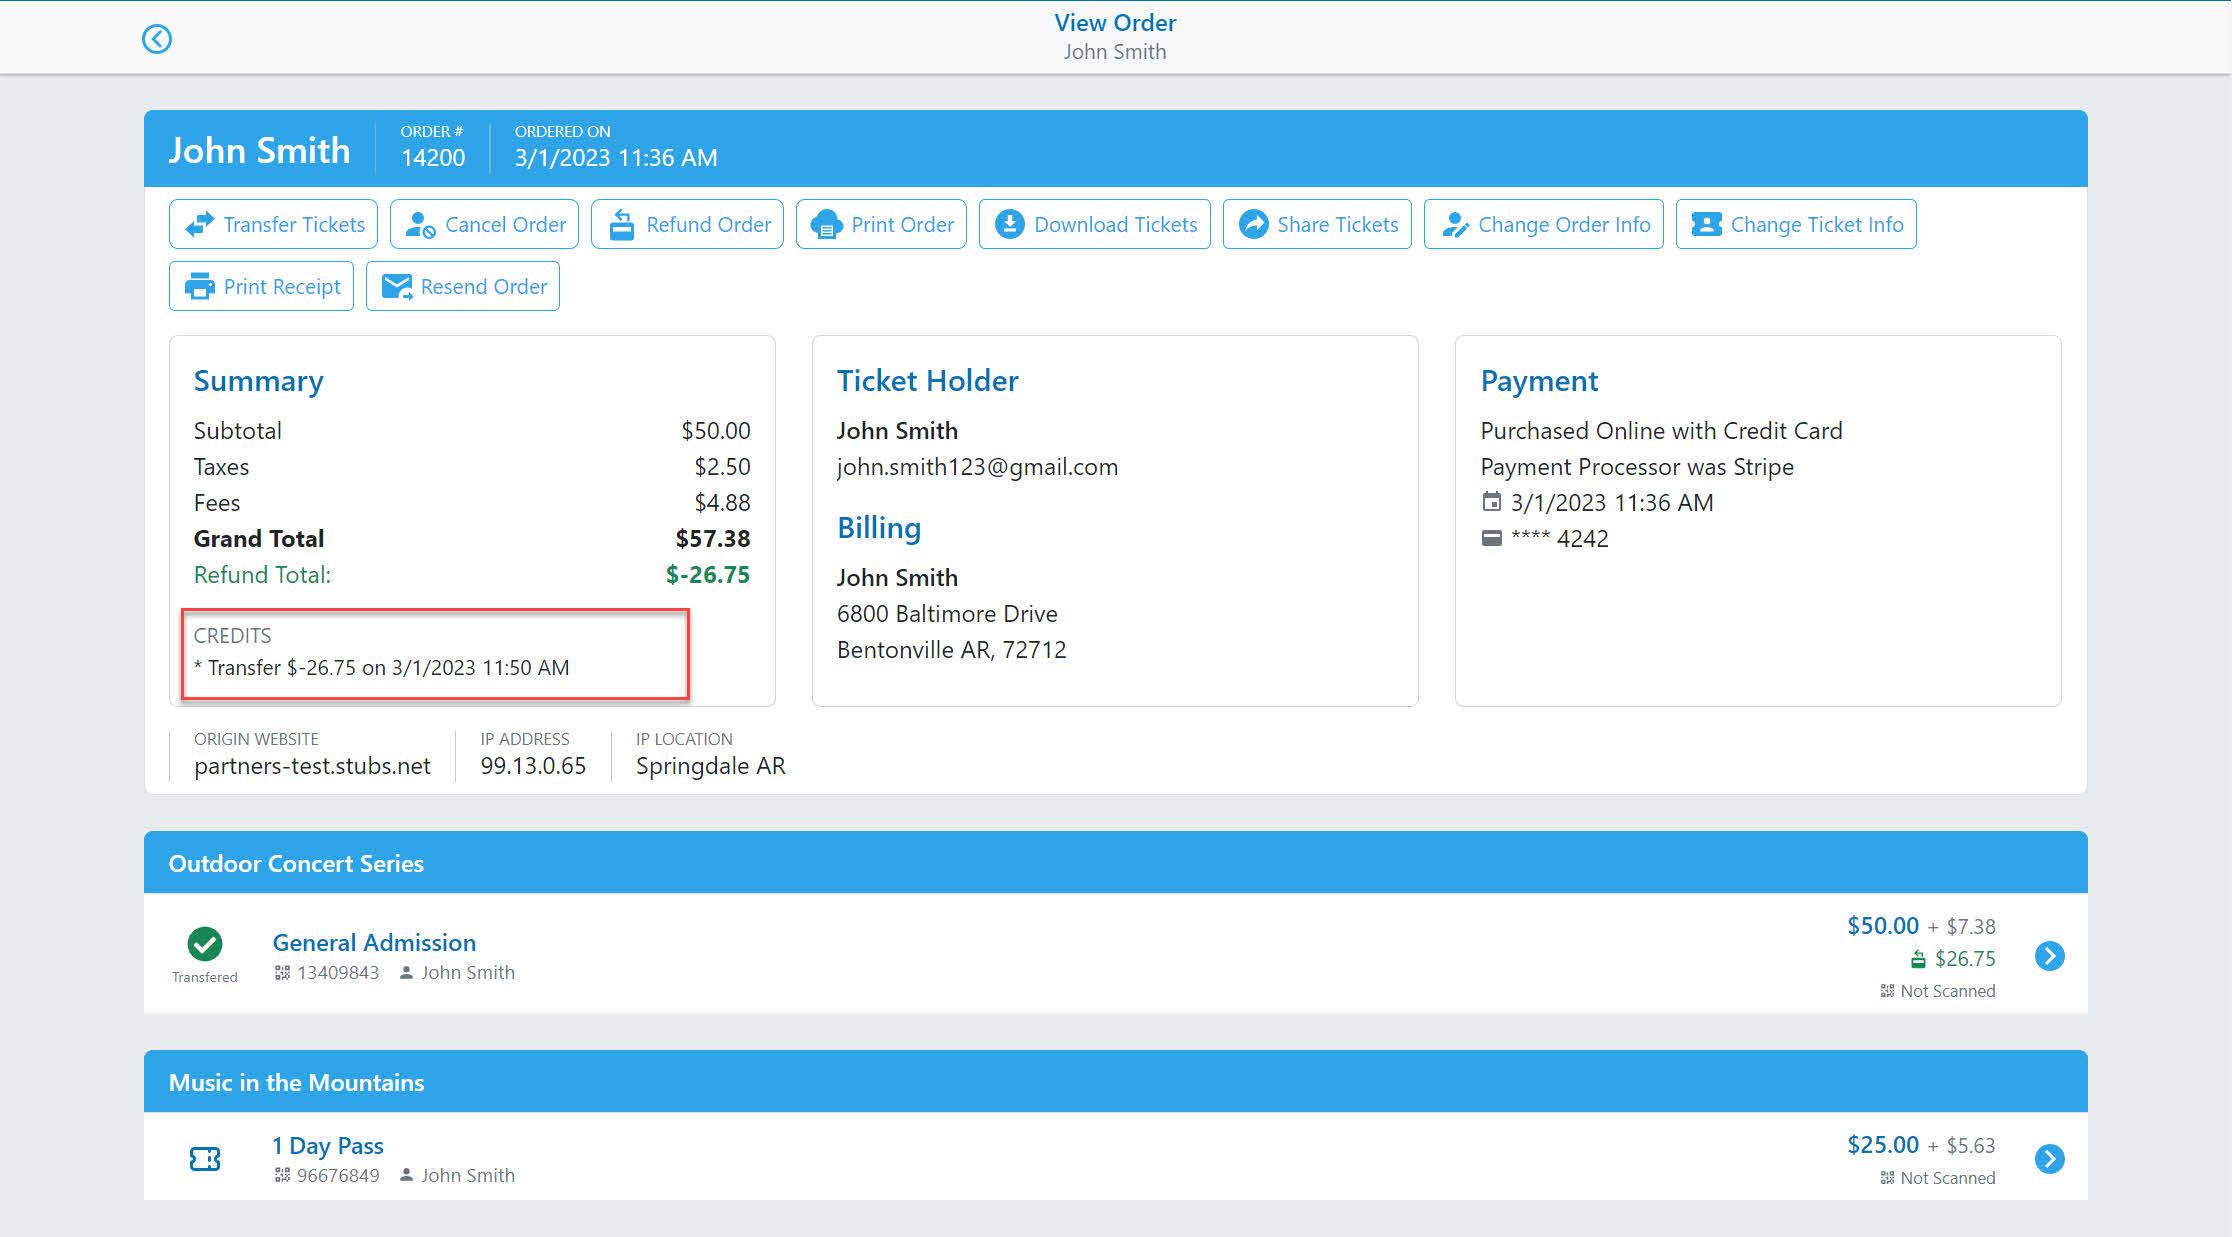2232x1237 pixels.
Task: Click the Print Order cloud printer icon
Action: (x=826, y=224)
